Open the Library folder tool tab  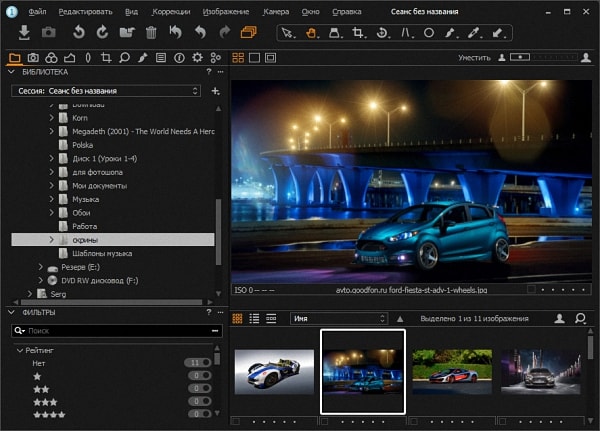click(x=15, y=58)
